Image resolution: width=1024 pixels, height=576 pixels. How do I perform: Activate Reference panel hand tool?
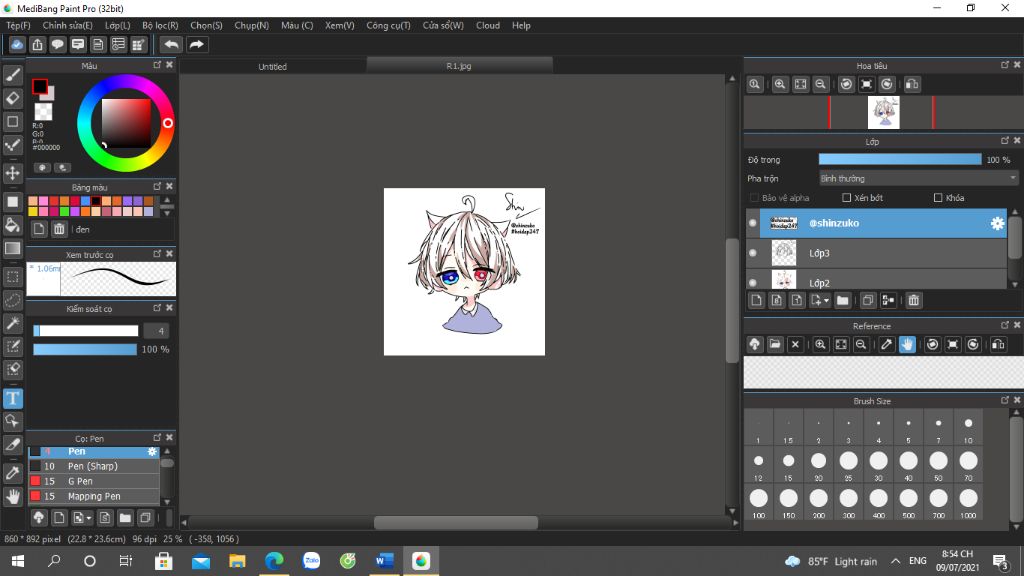tap(907, 344)
